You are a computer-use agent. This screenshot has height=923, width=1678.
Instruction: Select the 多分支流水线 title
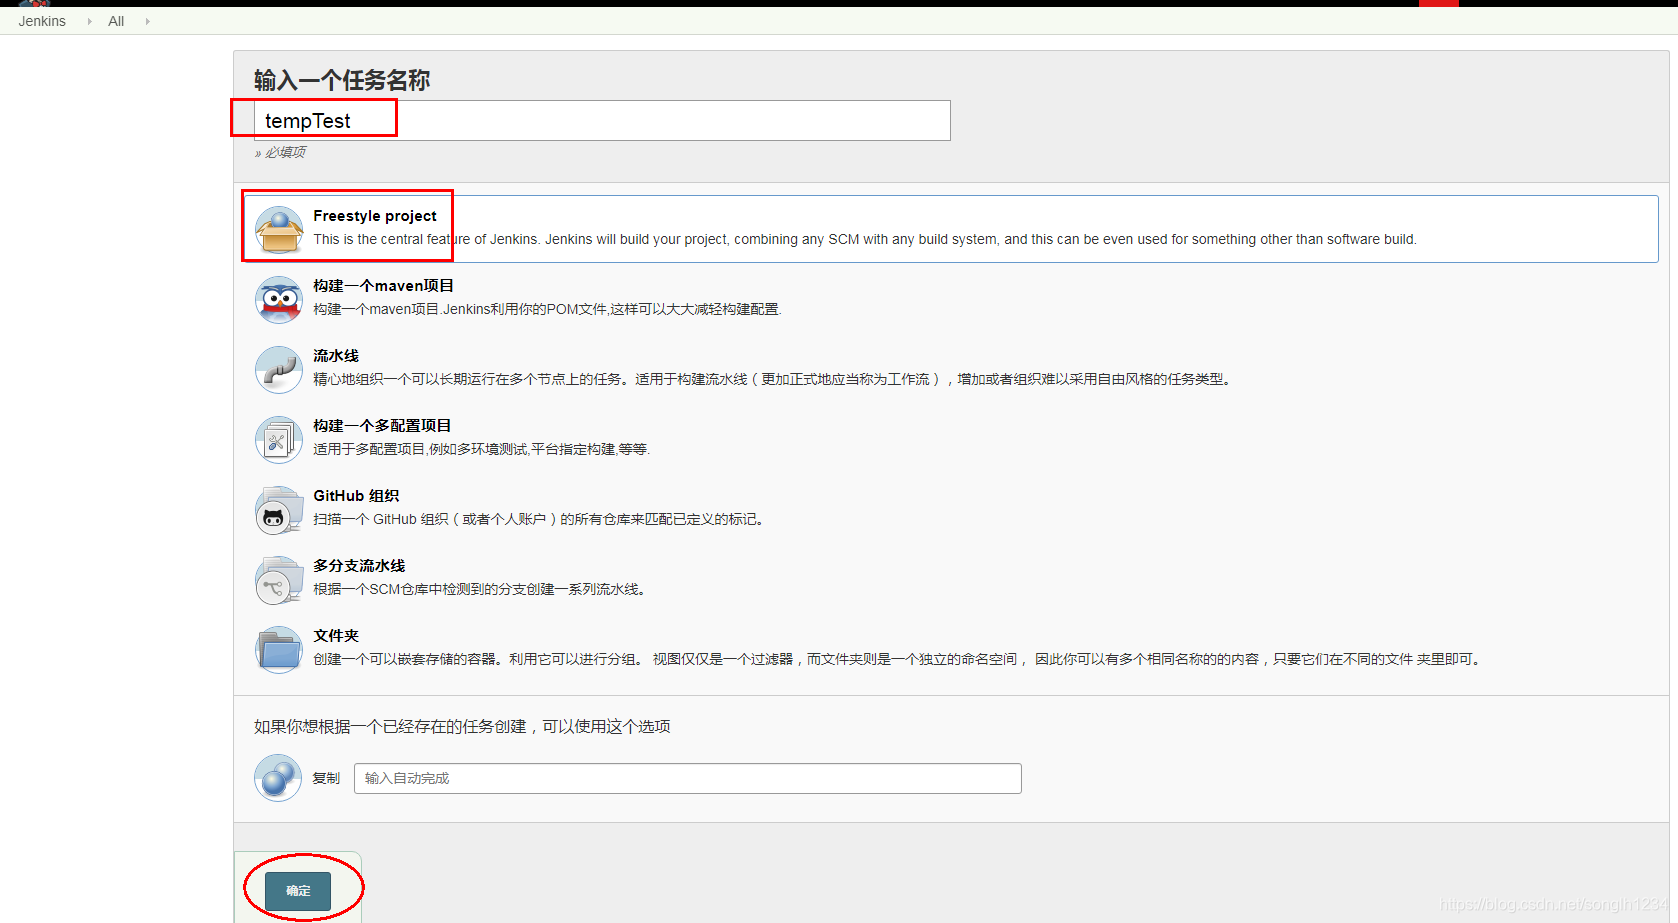pyautogui.click(x=359, y=566)
